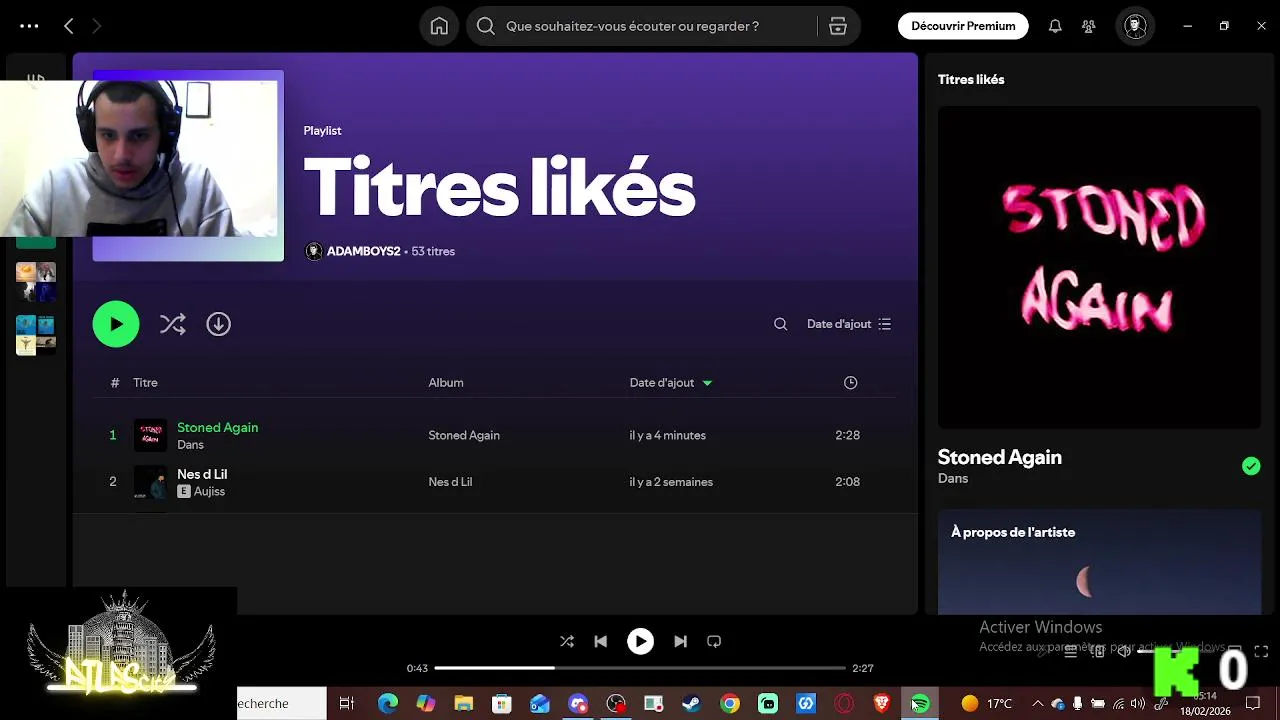Screen dimensions: 1280x720
Task: Open the sidebar orange playlist thumbnail
Action: click(36, 281)
